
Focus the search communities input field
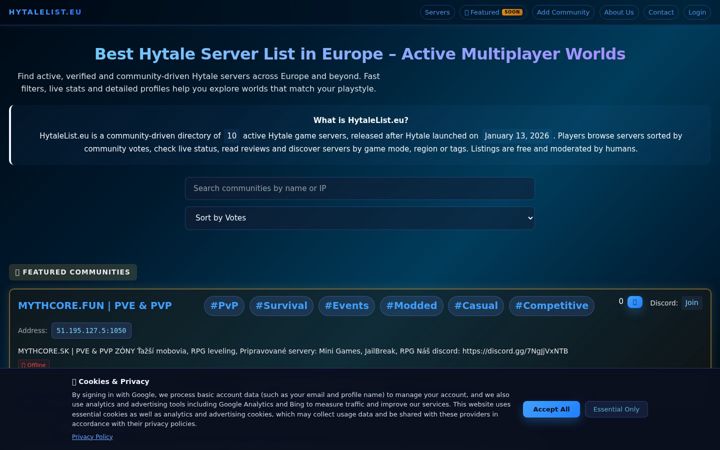(360, 188)
